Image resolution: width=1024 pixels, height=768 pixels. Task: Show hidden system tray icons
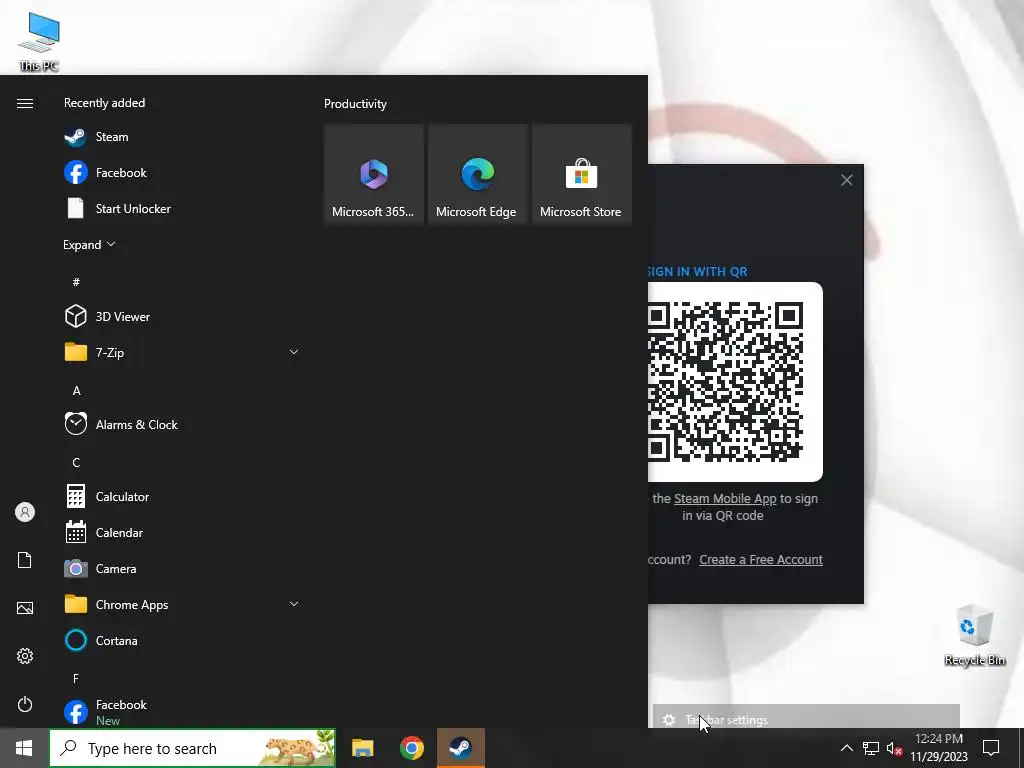846,748
